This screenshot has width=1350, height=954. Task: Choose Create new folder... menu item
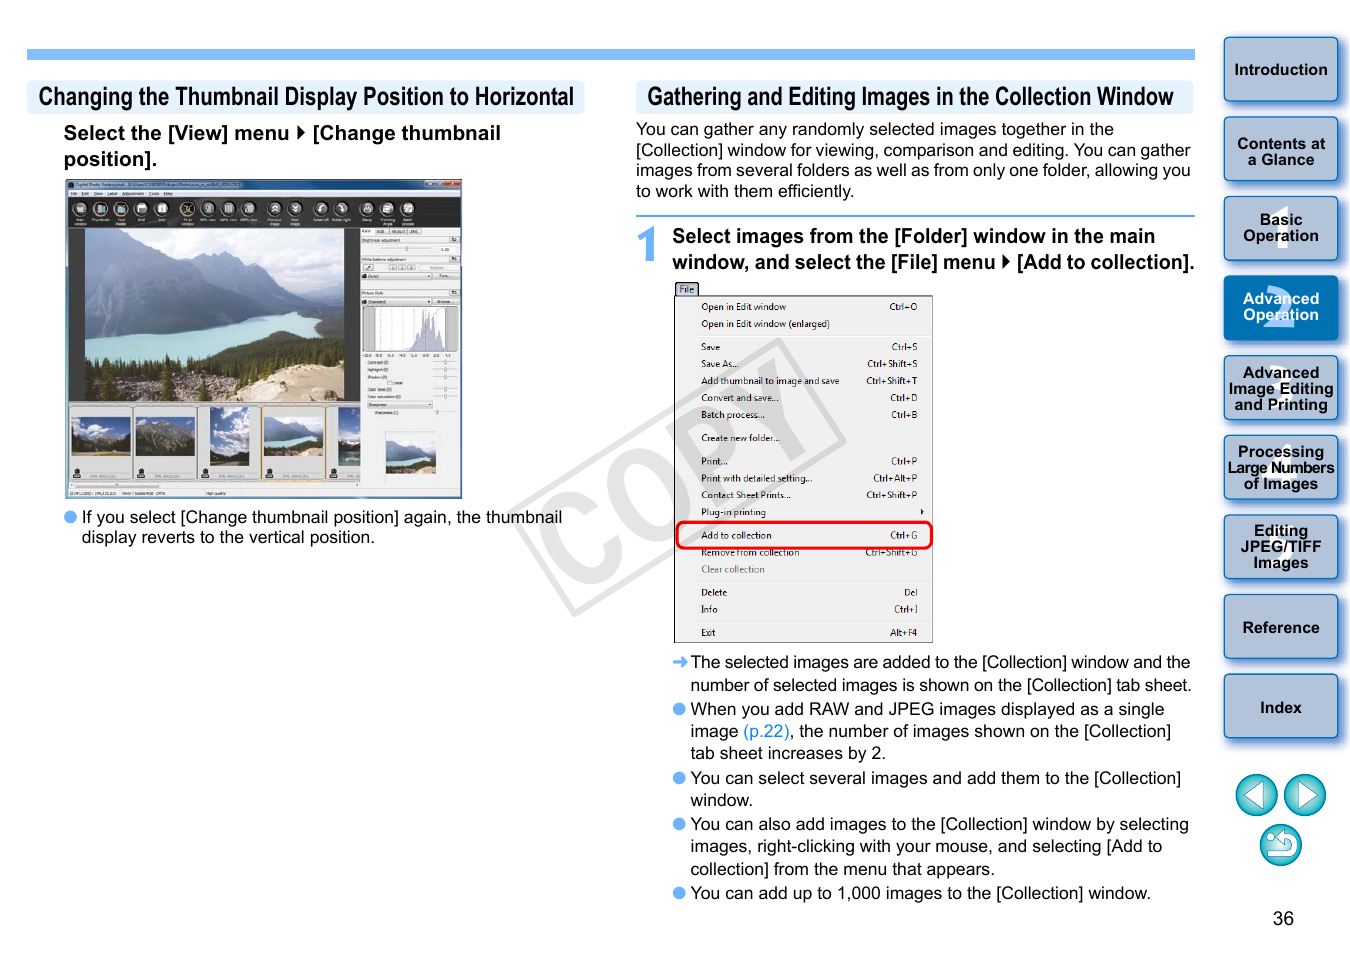click(804, 438)
